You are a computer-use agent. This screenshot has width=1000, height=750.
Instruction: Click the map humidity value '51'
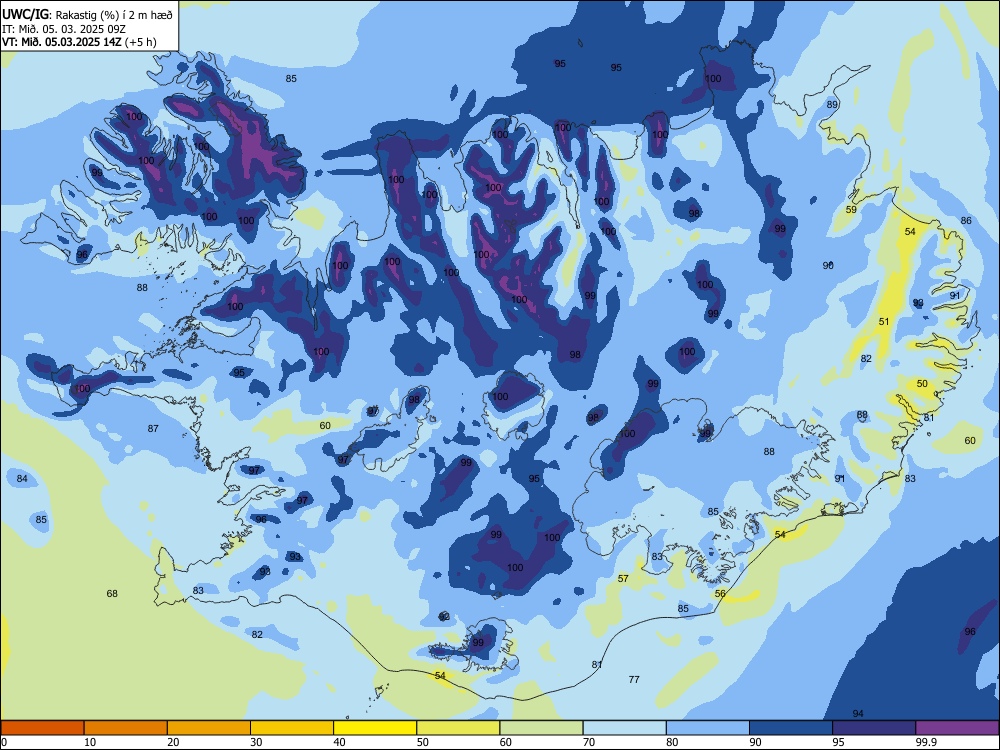[x=884, y=321]
